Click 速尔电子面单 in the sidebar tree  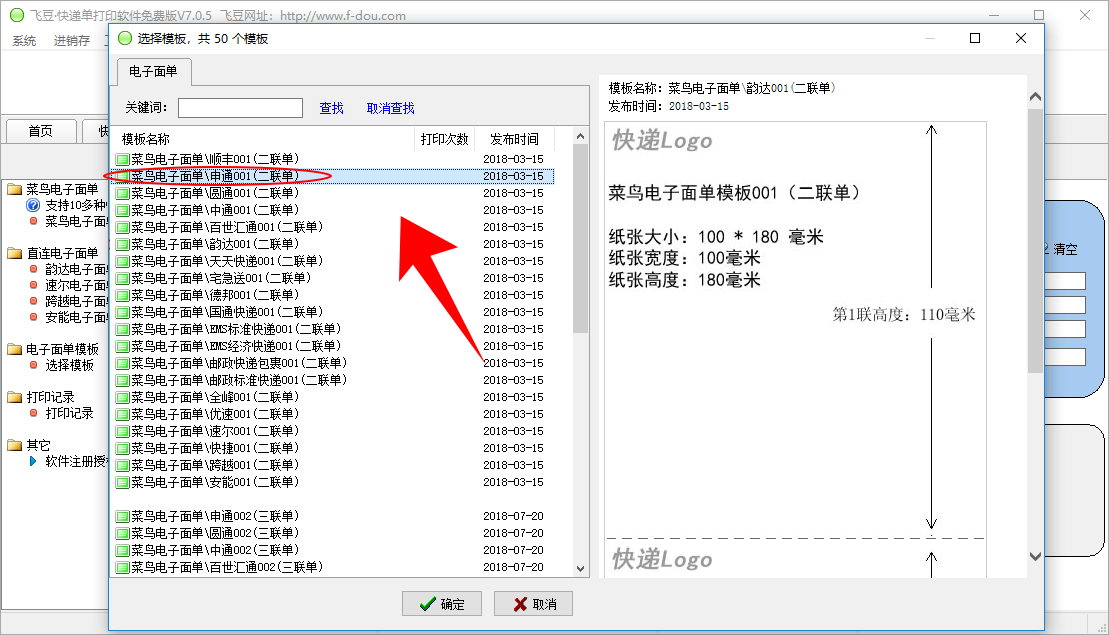pos(76,285)
